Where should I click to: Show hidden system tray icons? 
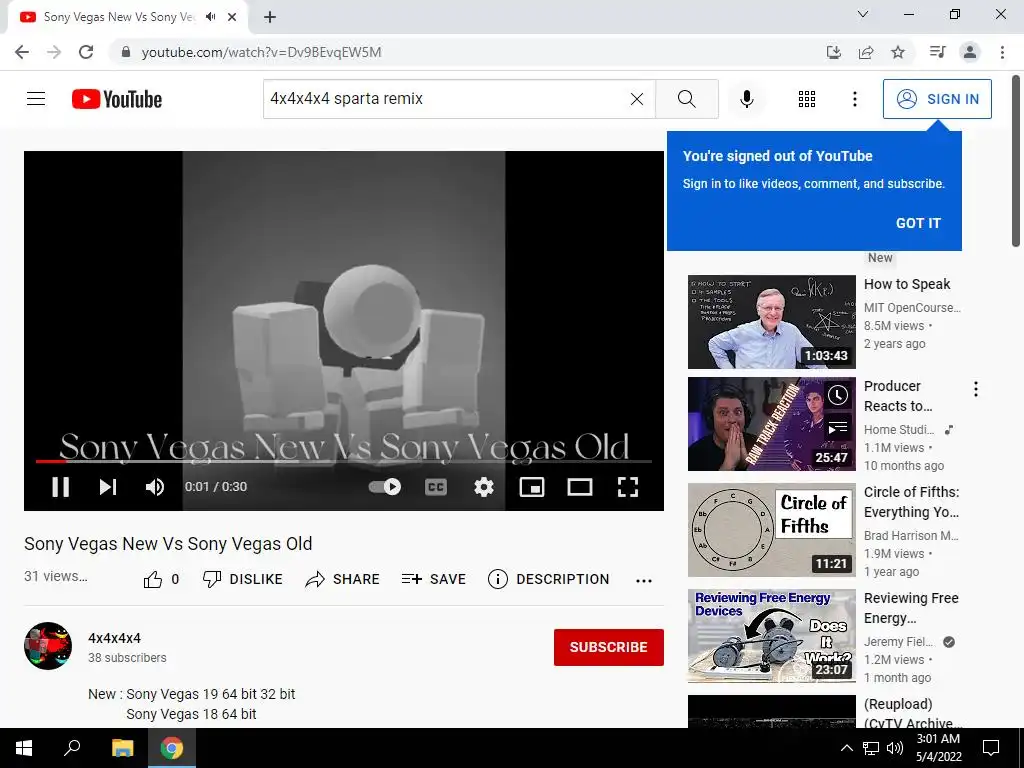coord(846,748)
